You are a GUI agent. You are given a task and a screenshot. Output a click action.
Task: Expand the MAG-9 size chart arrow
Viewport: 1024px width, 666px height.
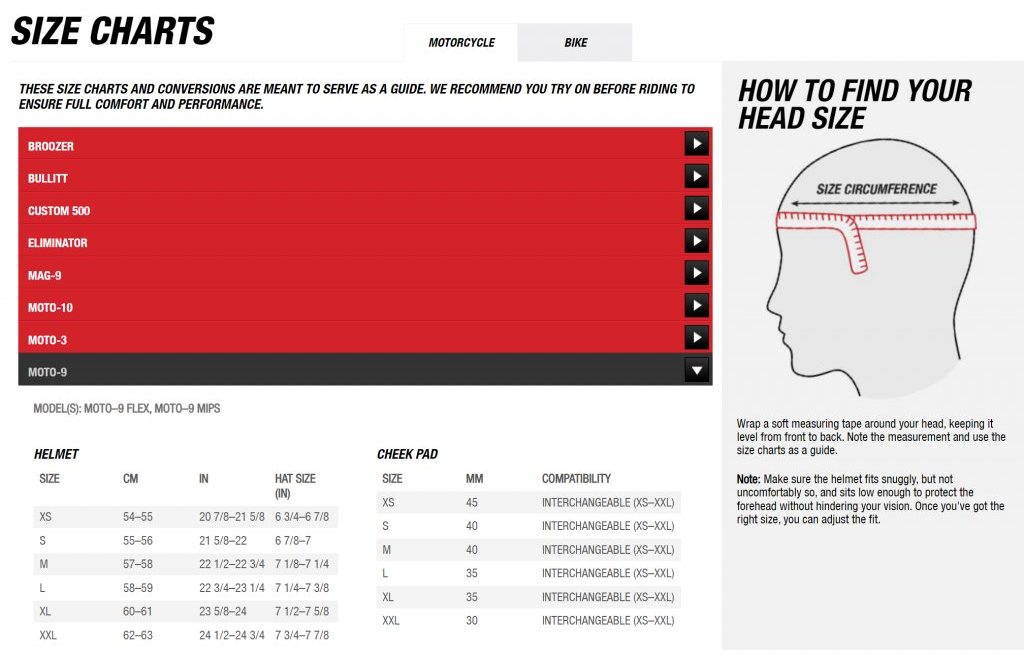(x=697, y=274)
